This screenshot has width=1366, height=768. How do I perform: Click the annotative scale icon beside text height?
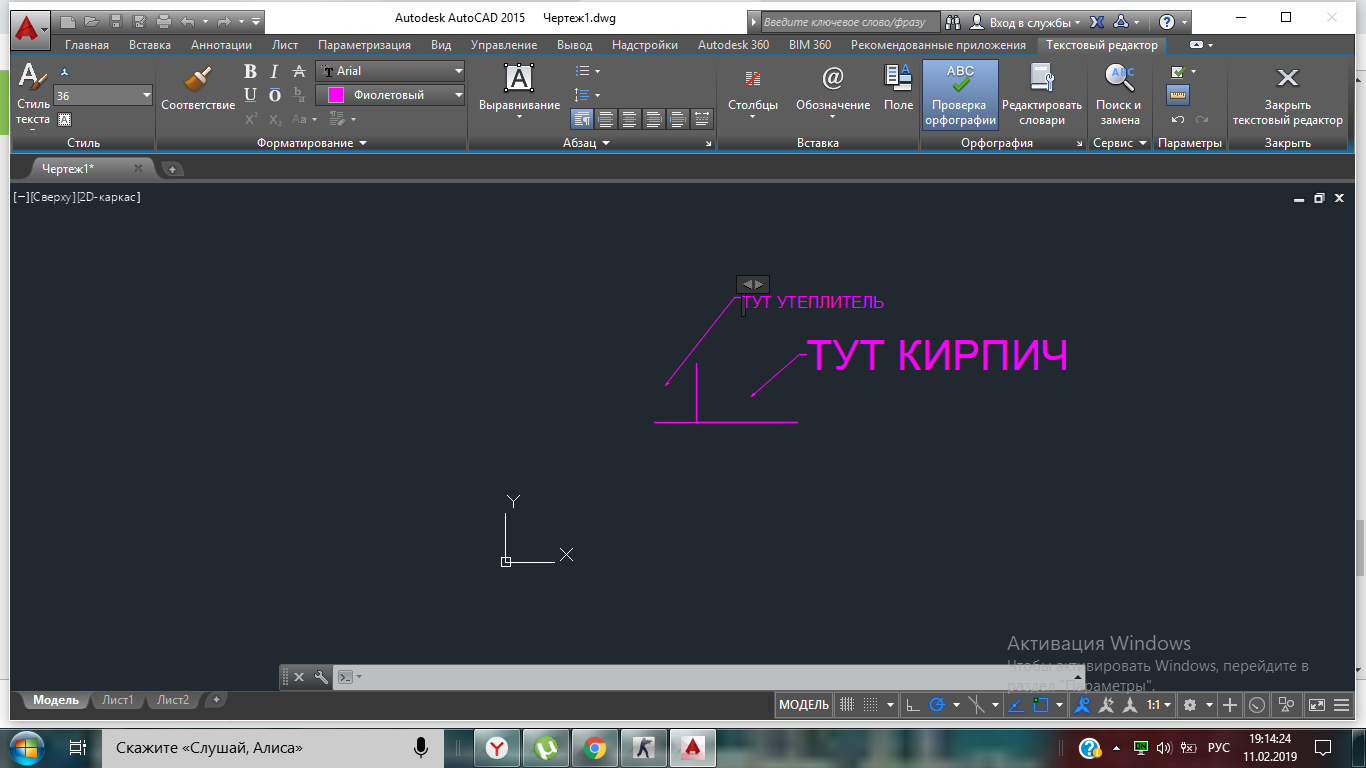coord(64,72)
